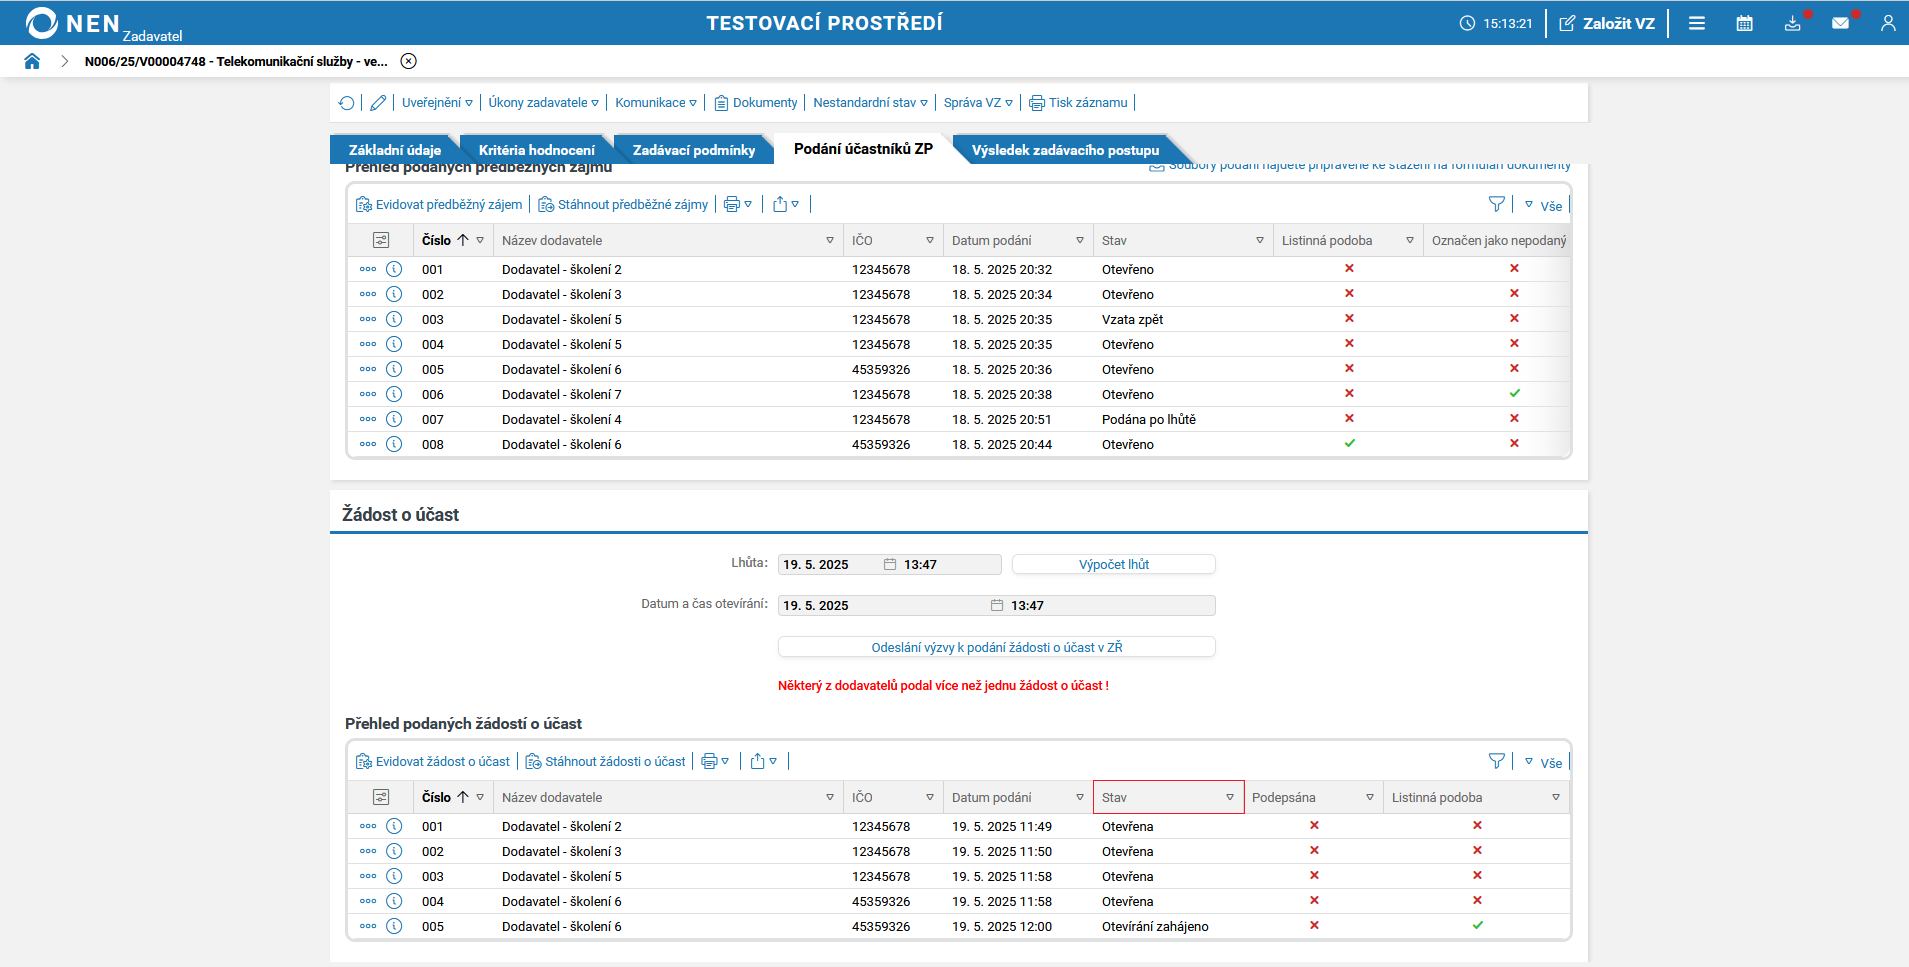Image resolution: width=1909 pixels, height=967 pixels.
Task: Open print menu in žádosti toolbar
Action: pyautogui.click(x=715, y=762)
